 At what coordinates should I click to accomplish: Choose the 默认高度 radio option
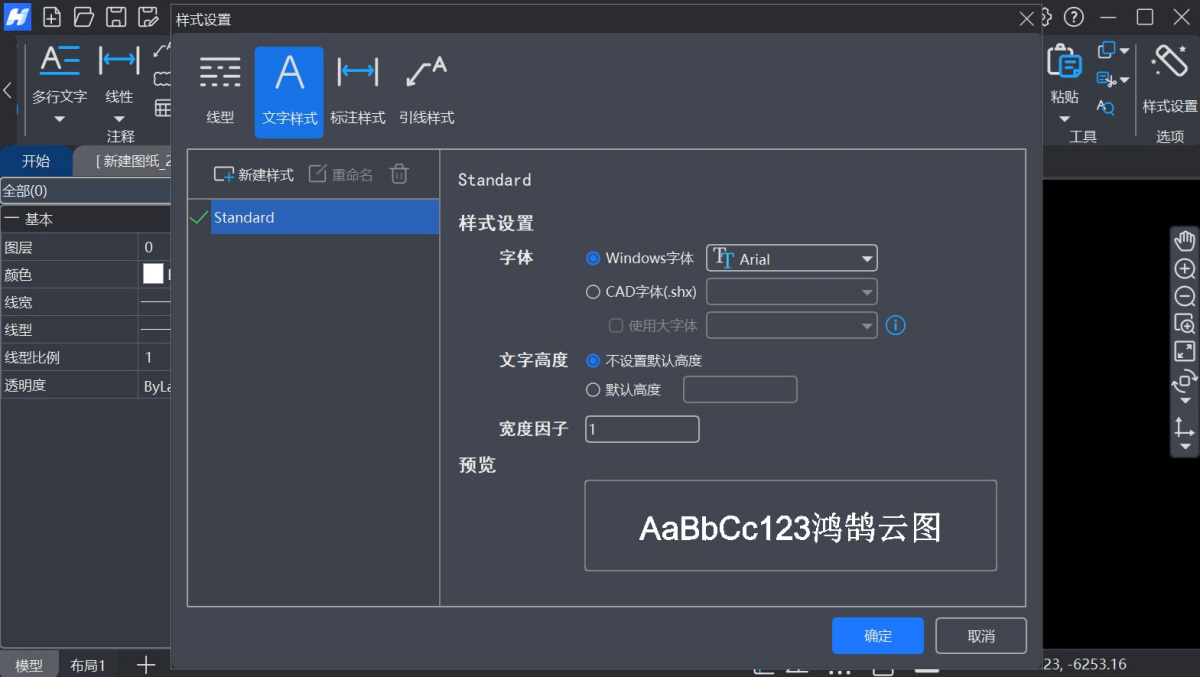(593, 389)
